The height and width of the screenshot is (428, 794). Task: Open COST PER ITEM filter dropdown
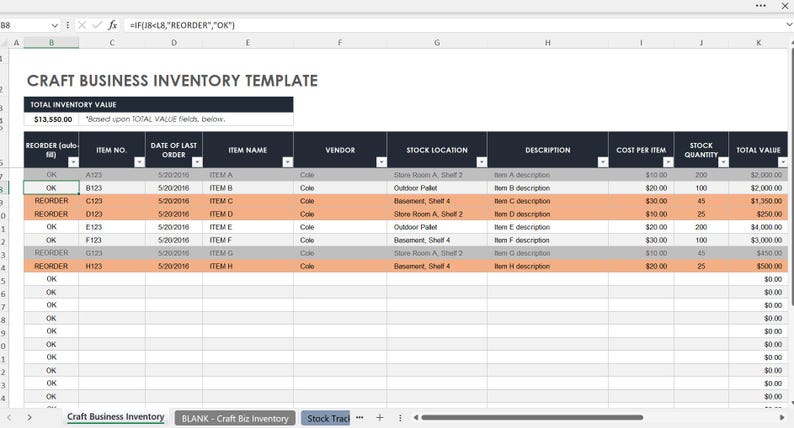click(x=668, y=162)
